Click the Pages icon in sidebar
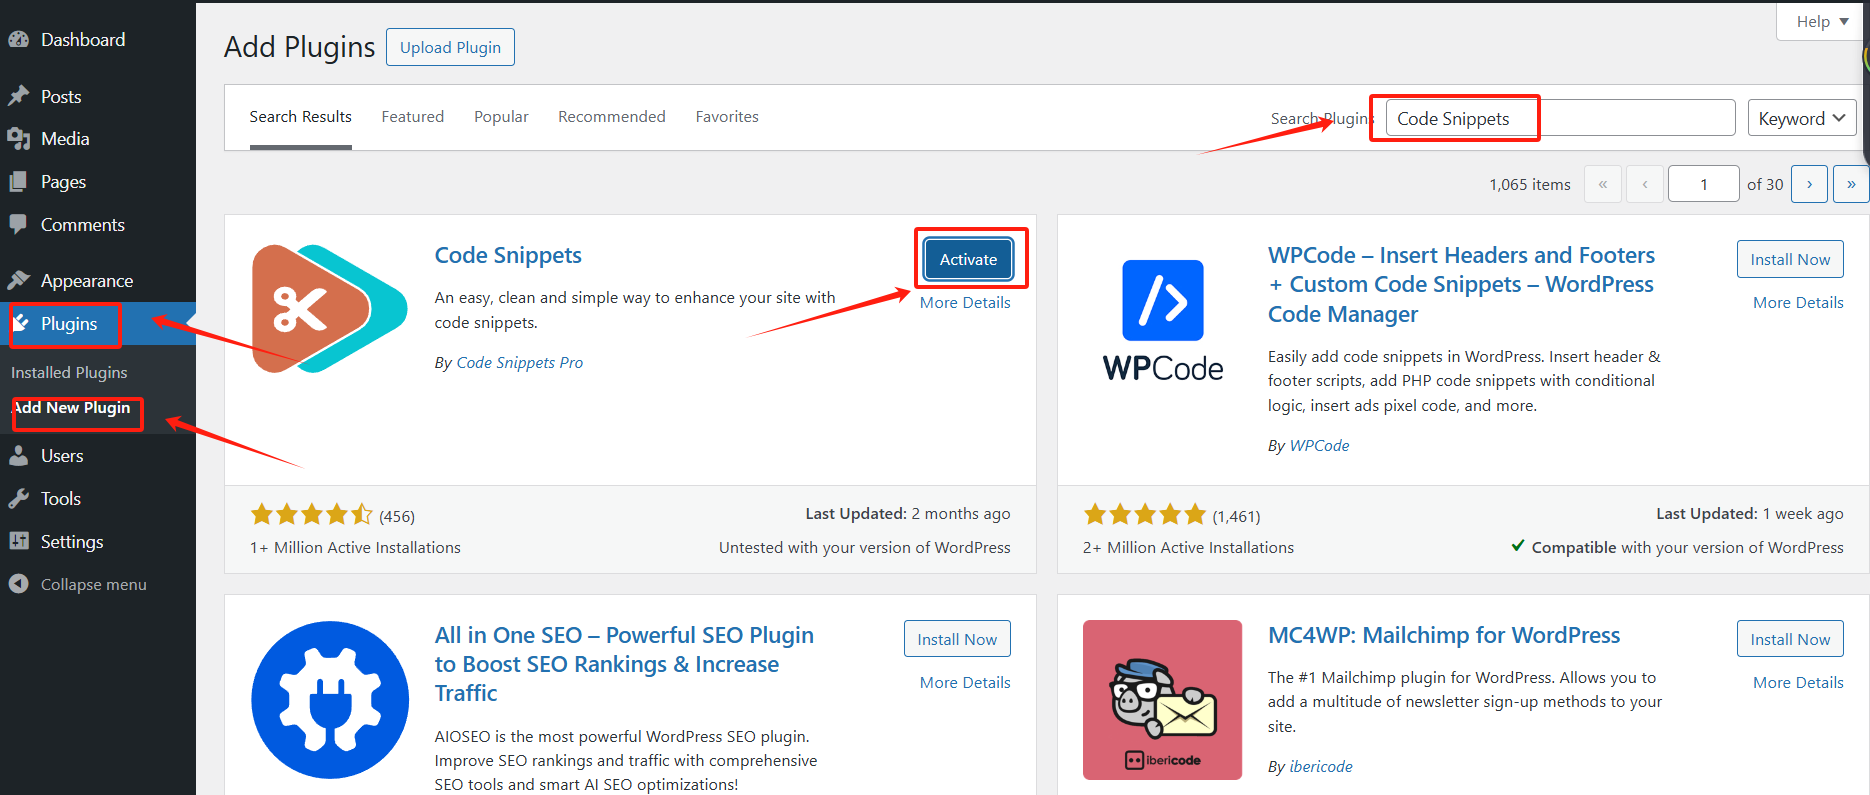 click(18, 182)
